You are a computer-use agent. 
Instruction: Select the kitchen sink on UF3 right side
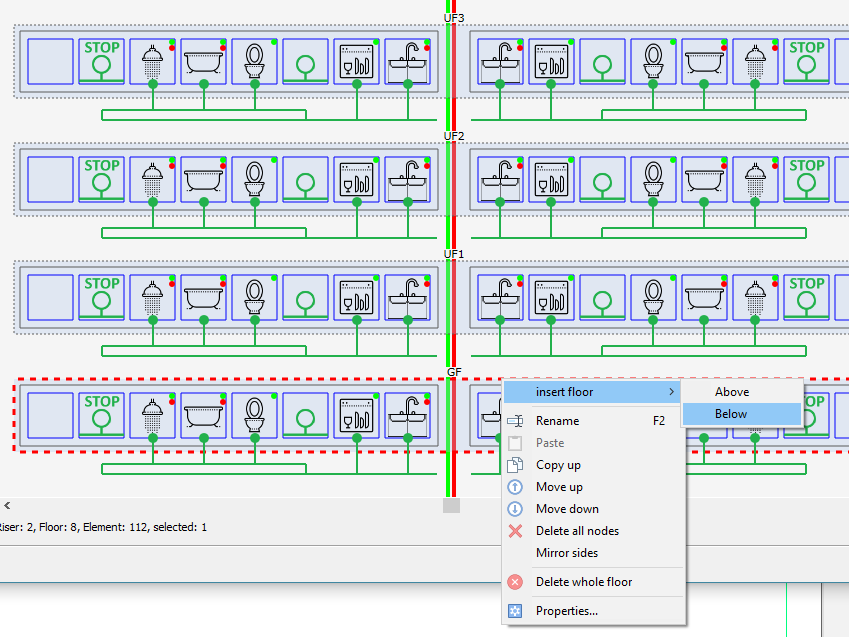click(500, 62)
